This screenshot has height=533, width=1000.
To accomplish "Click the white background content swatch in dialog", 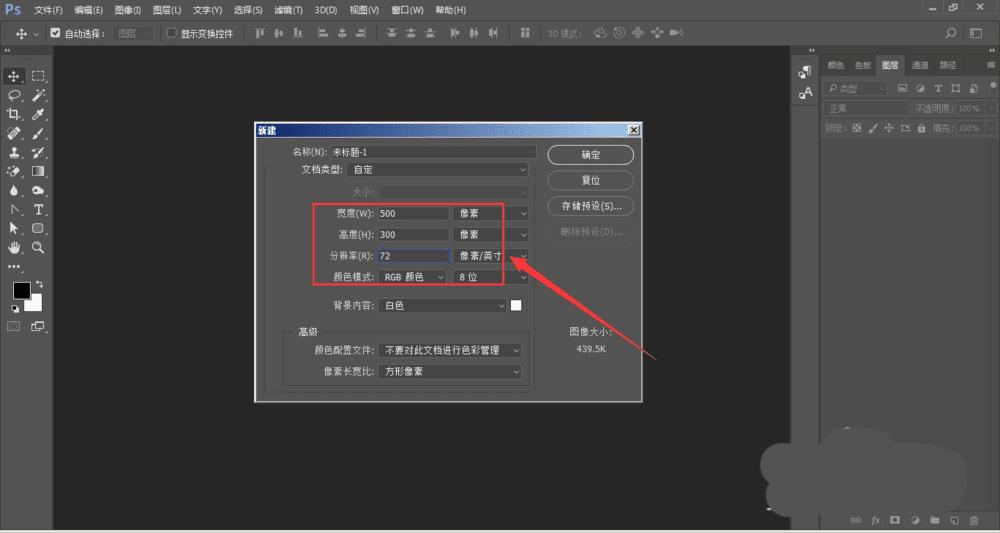I will tap(516, 305).
